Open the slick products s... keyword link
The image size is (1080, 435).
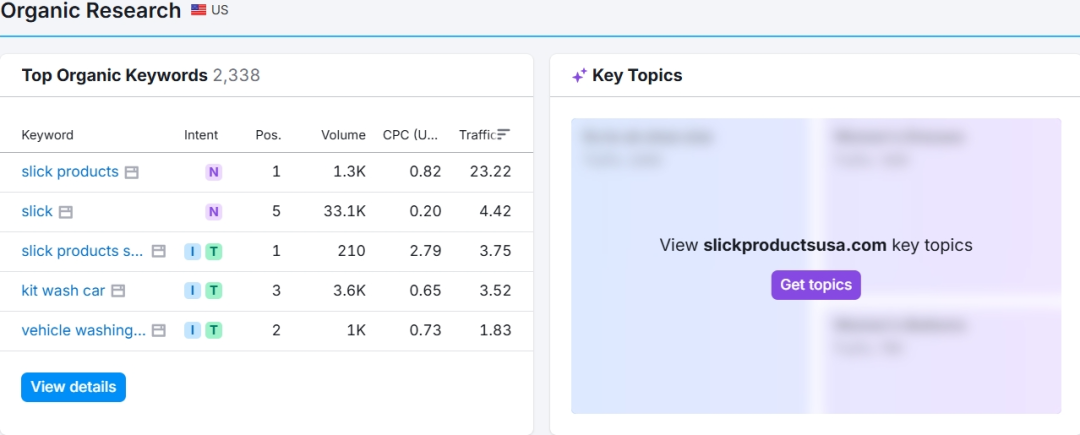click(83, 251)
